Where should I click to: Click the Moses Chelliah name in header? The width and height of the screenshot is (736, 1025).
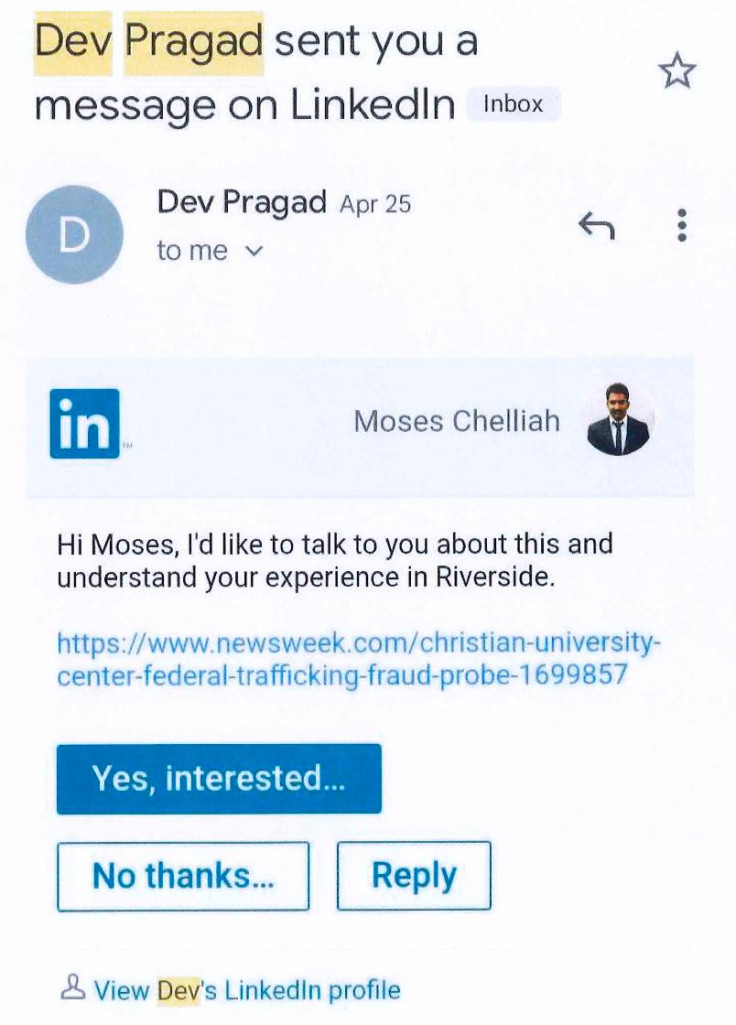456,421
